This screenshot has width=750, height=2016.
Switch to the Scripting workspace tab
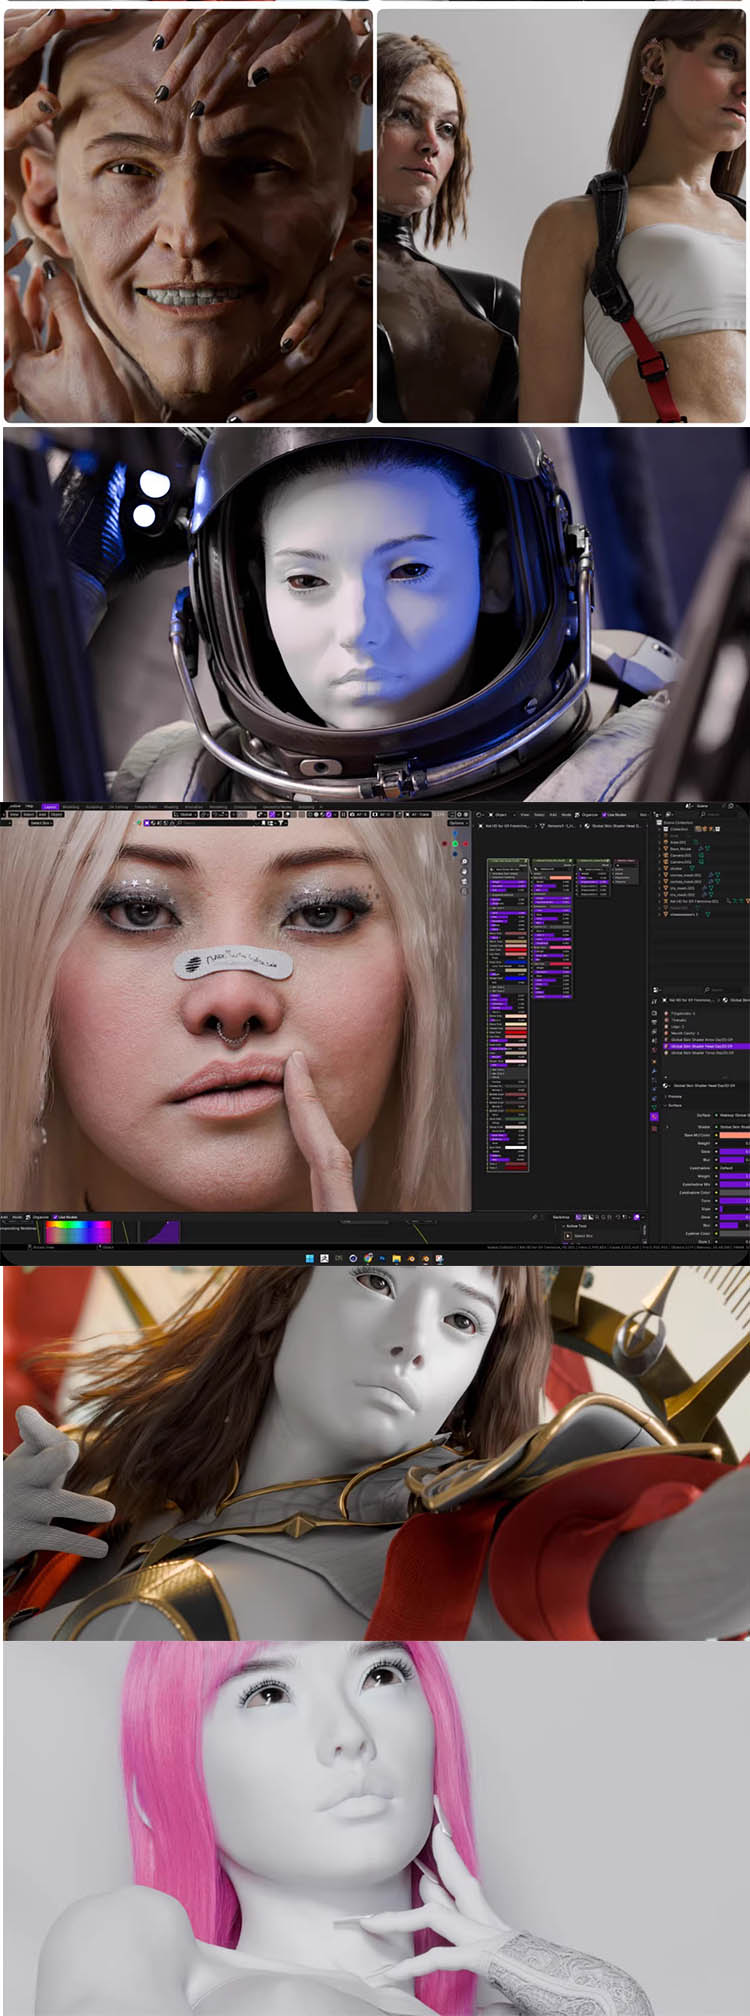306,806
